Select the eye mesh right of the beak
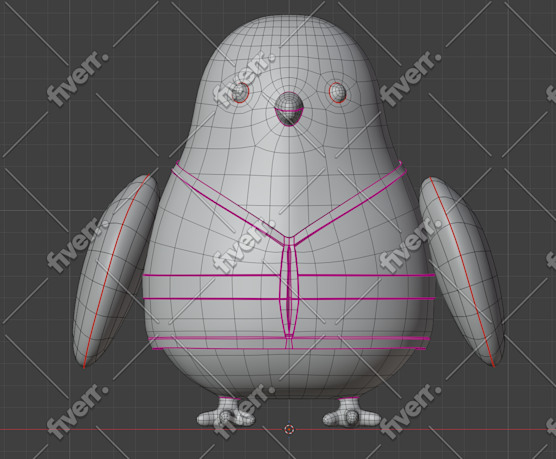The width and height of the screenshot is (556, 459). click(x=337, y=92)
